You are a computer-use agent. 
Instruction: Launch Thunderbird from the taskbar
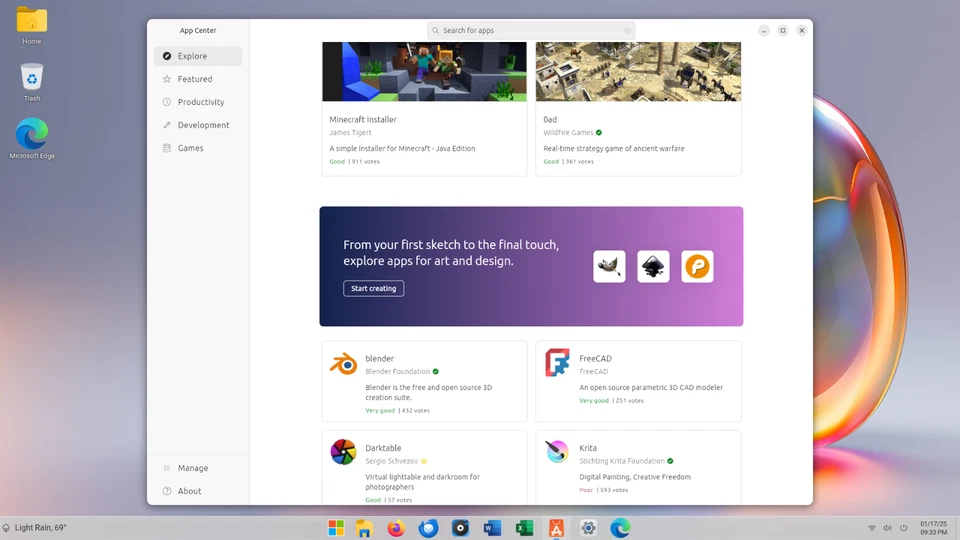pos(429,528)
